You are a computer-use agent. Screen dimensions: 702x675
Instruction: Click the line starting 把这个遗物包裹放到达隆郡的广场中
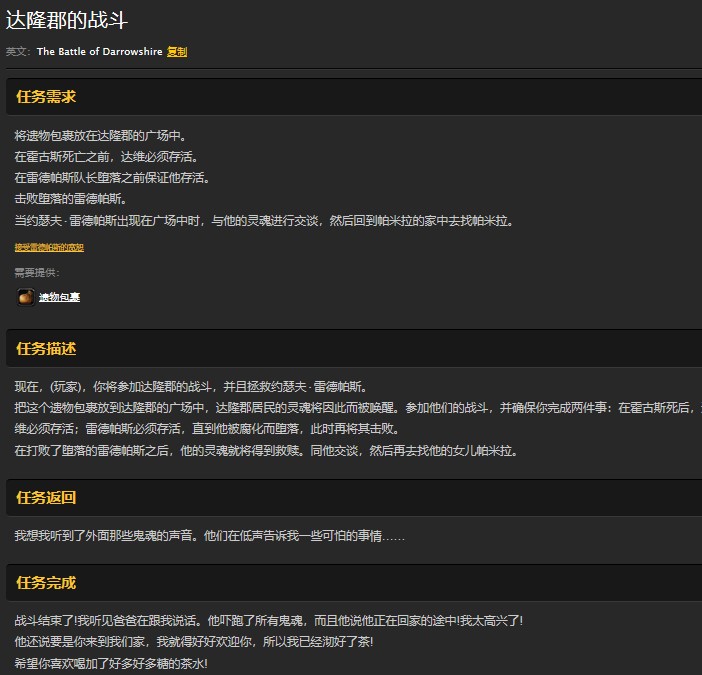(358, 408)
